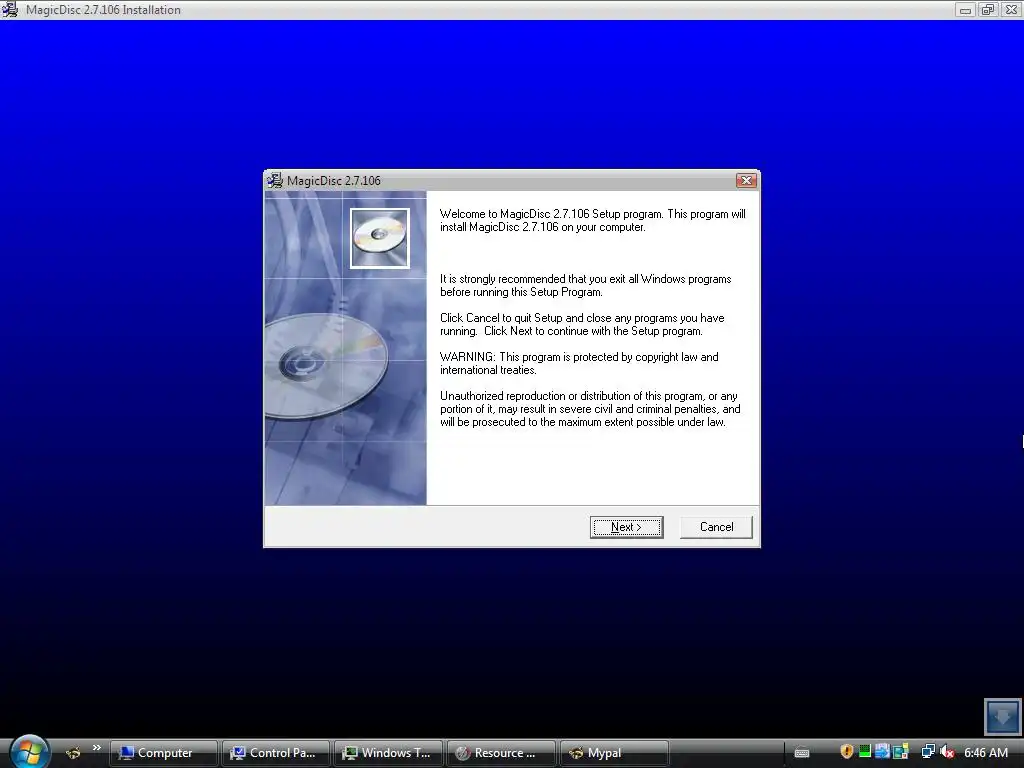Open the network connection tray icon
Viewport: 1024px width, 768px height.
pyautogui.click(x=928, y=752)
